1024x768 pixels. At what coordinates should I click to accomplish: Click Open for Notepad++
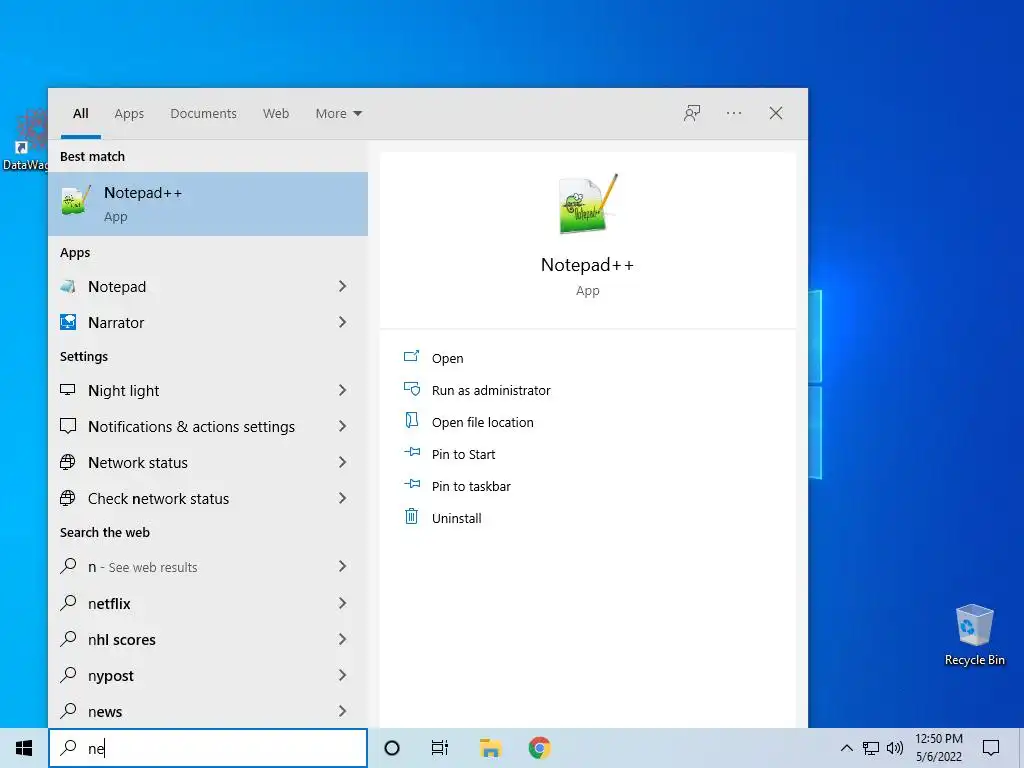click(447, 358)
